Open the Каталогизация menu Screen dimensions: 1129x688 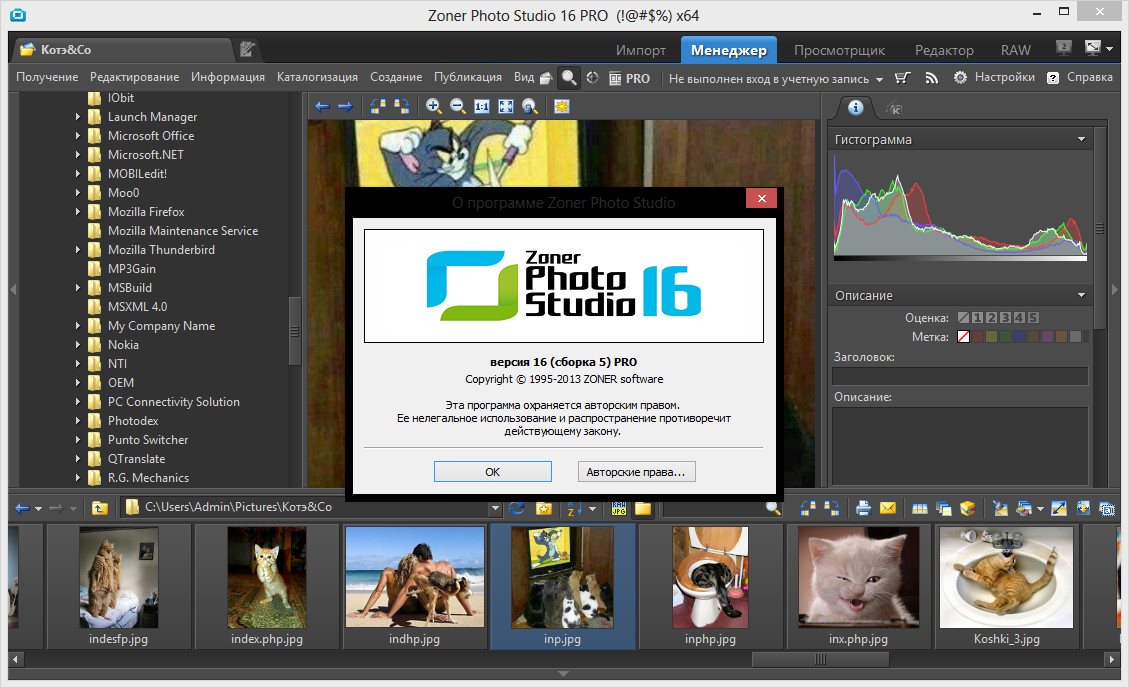(317, 77)
